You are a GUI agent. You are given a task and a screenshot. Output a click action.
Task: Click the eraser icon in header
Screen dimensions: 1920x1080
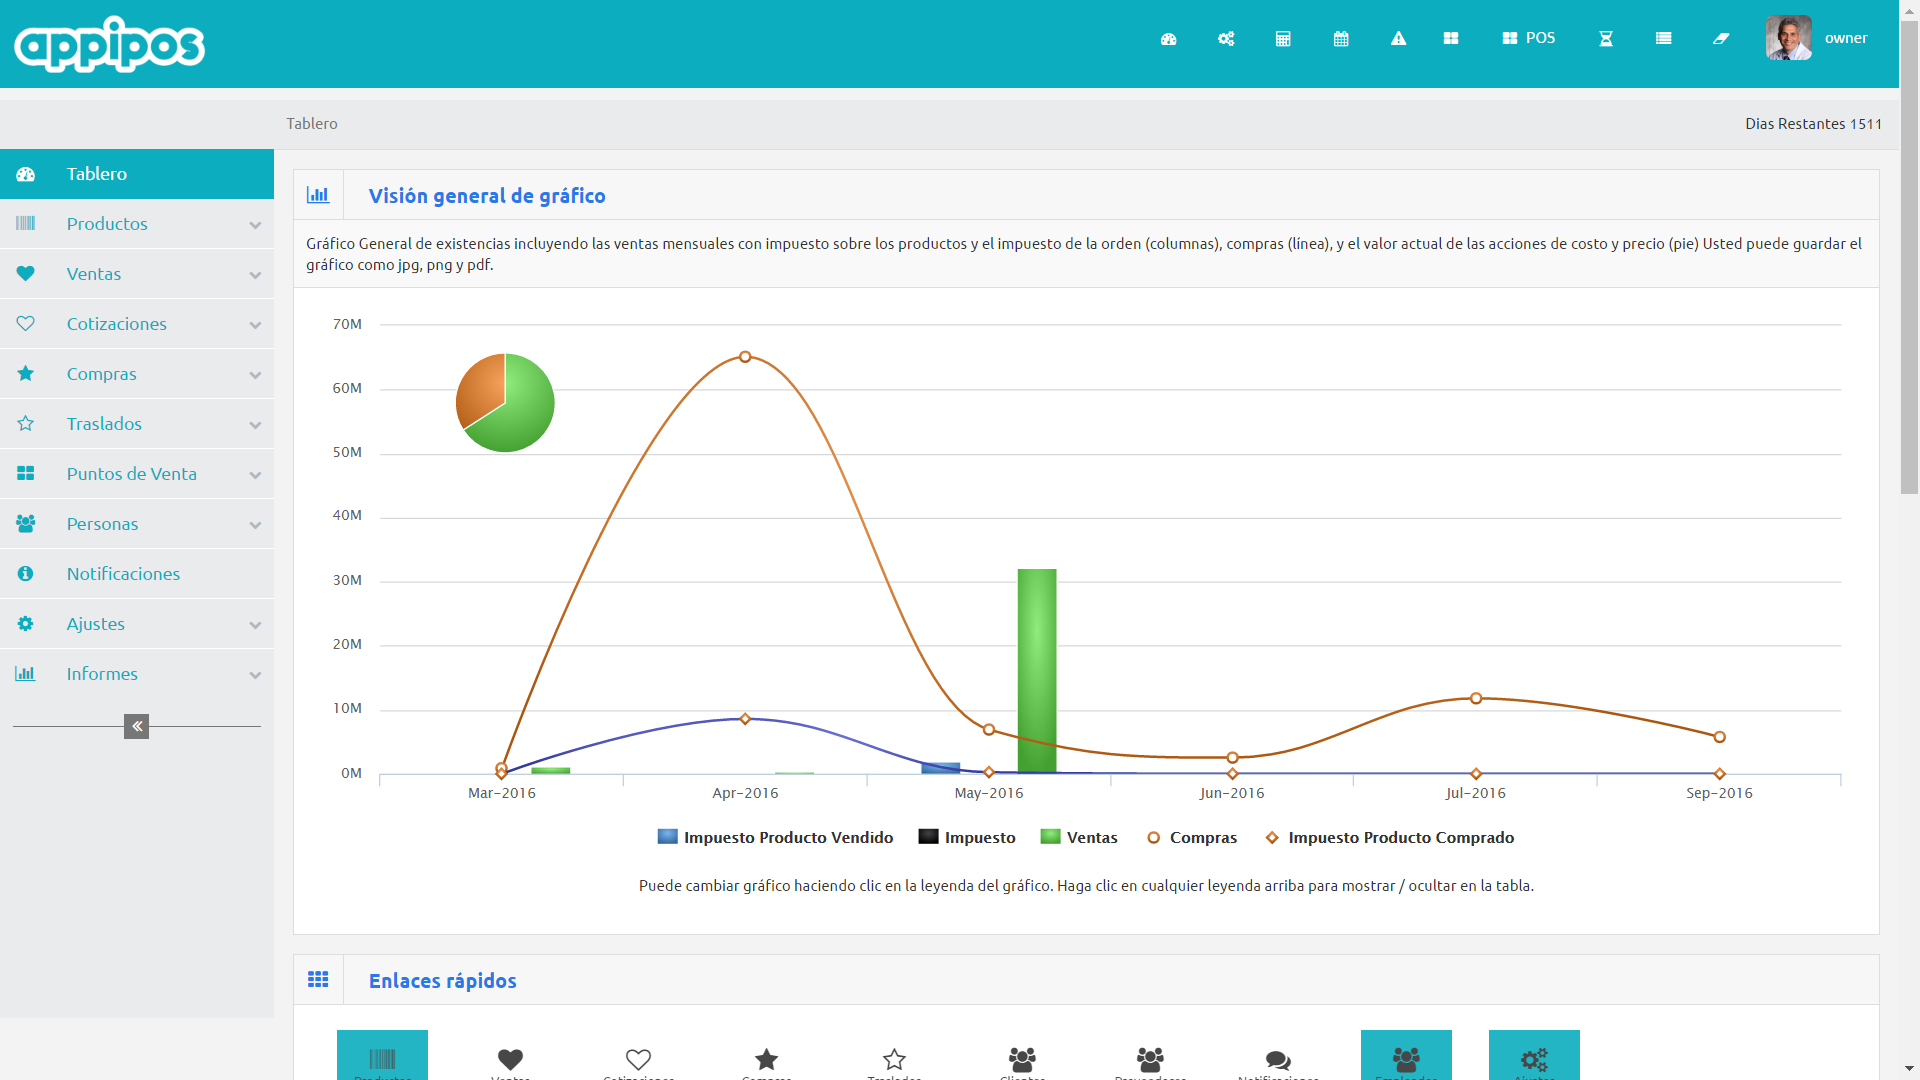pyautogui.click(x=1721, y=39)
